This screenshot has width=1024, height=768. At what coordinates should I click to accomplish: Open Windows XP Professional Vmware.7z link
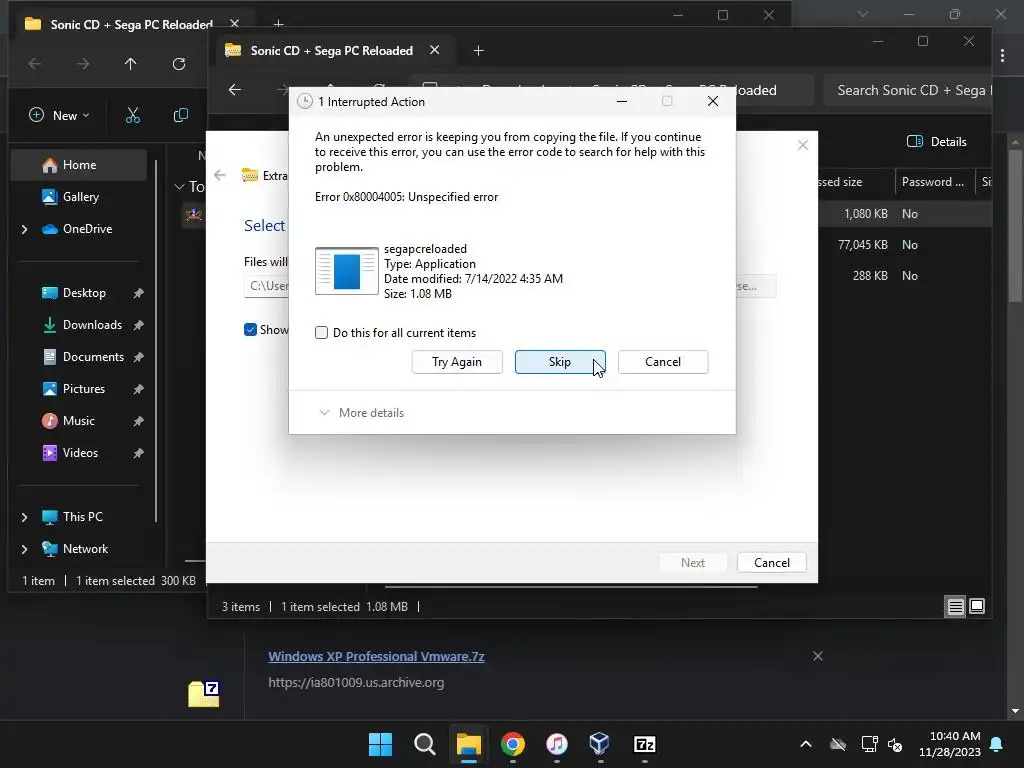tap(376, 656)
